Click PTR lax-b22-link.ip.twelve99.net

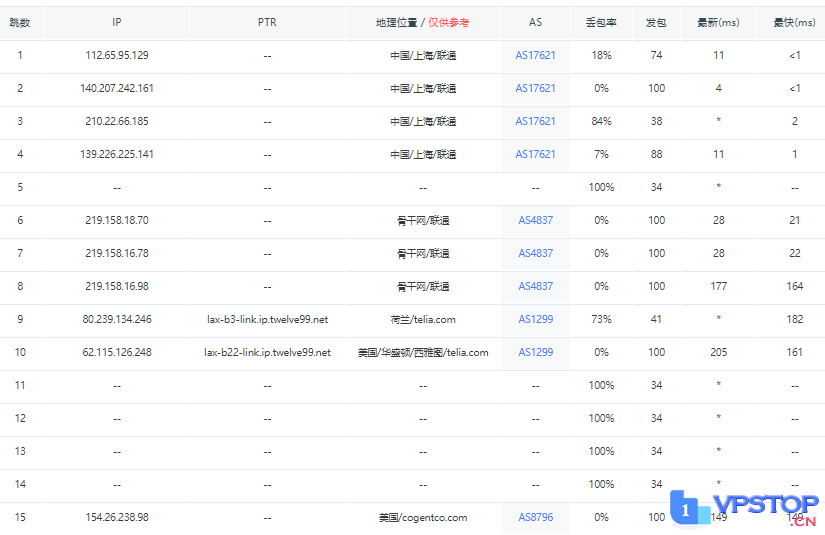click(x=267, y=353)
